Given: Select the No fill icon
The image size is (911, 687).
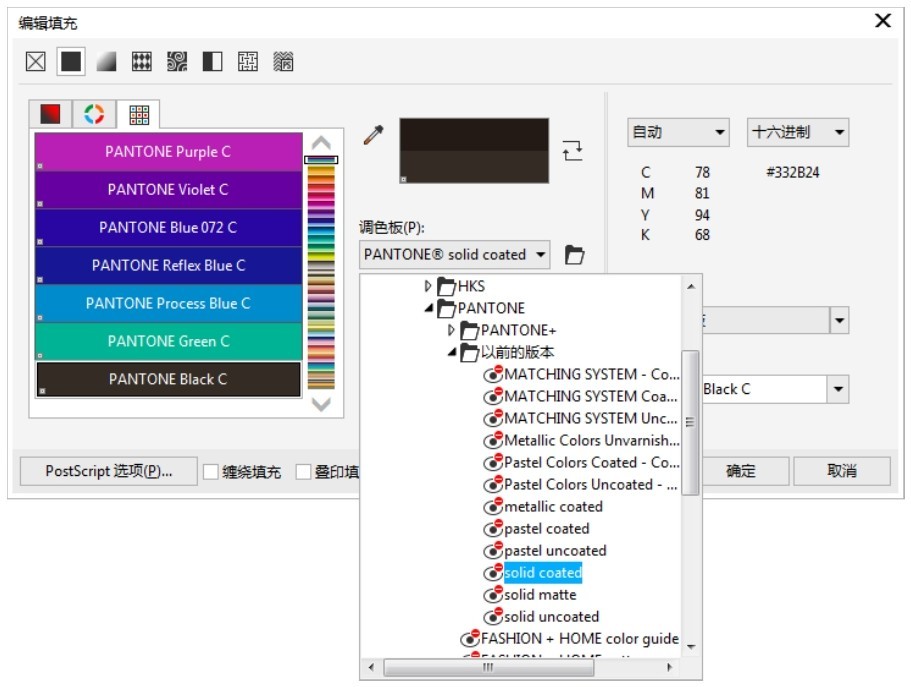Looking at the screenshot, I should (x=35, y=61).
